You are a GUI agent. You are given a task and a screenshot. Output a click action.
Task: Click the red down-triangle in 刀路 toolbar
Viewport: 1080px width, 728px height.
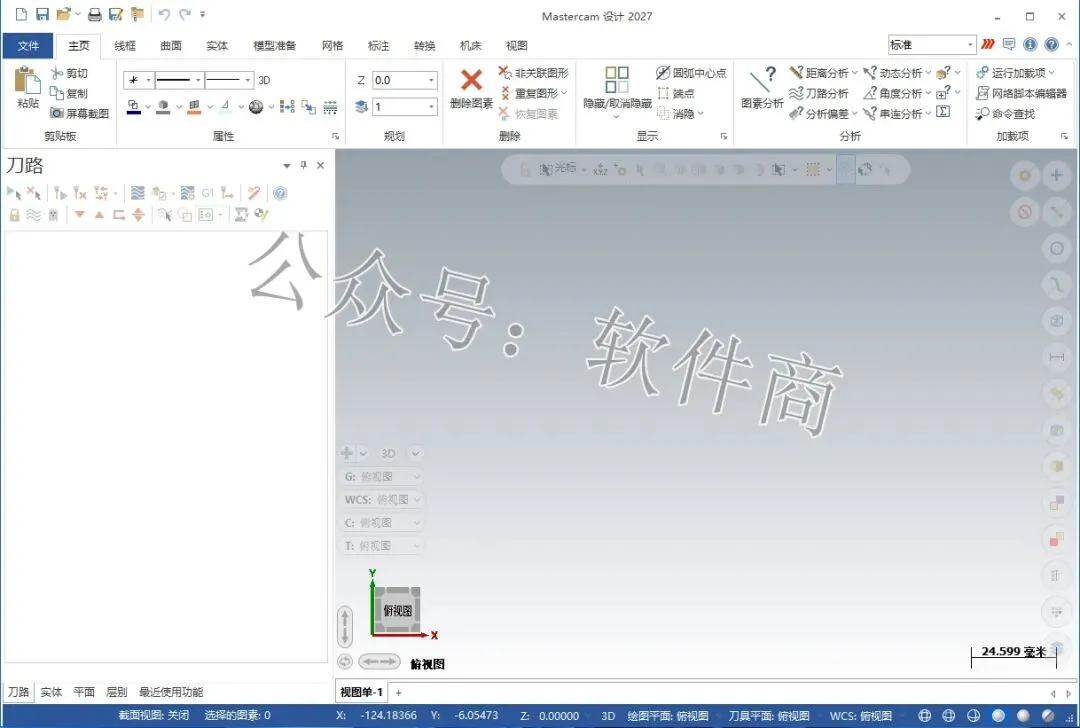(80, 215)
